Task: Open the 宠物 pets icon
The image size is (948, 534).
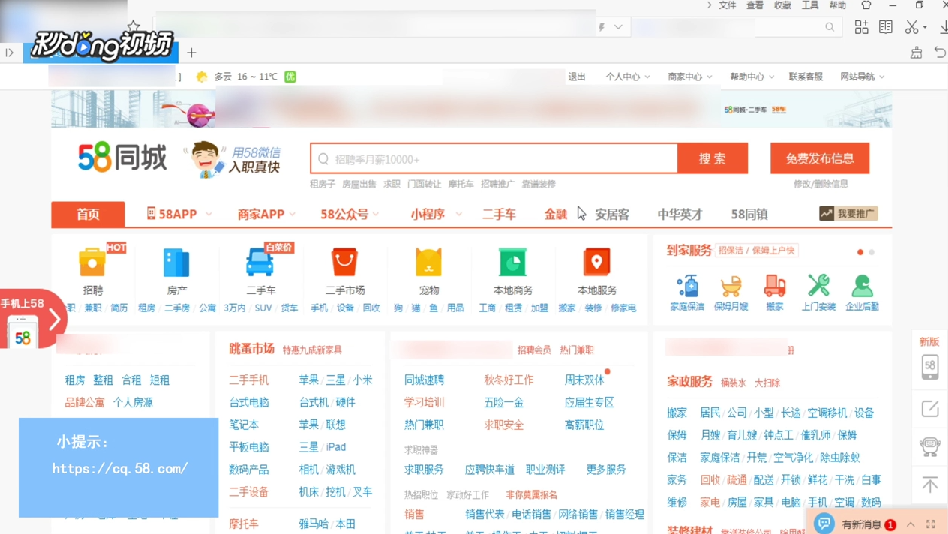Action: 429,262
